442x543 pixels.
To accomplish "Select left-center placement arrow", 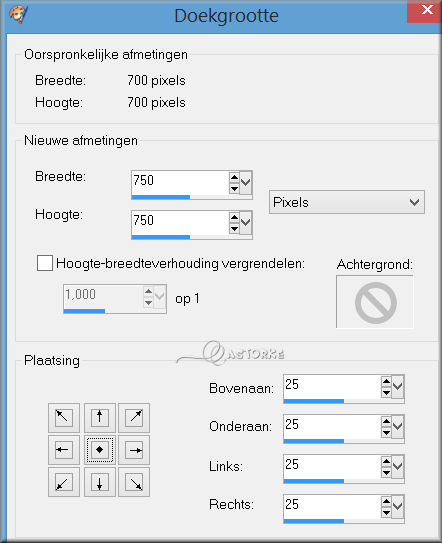I will click(x=64, y=450).
